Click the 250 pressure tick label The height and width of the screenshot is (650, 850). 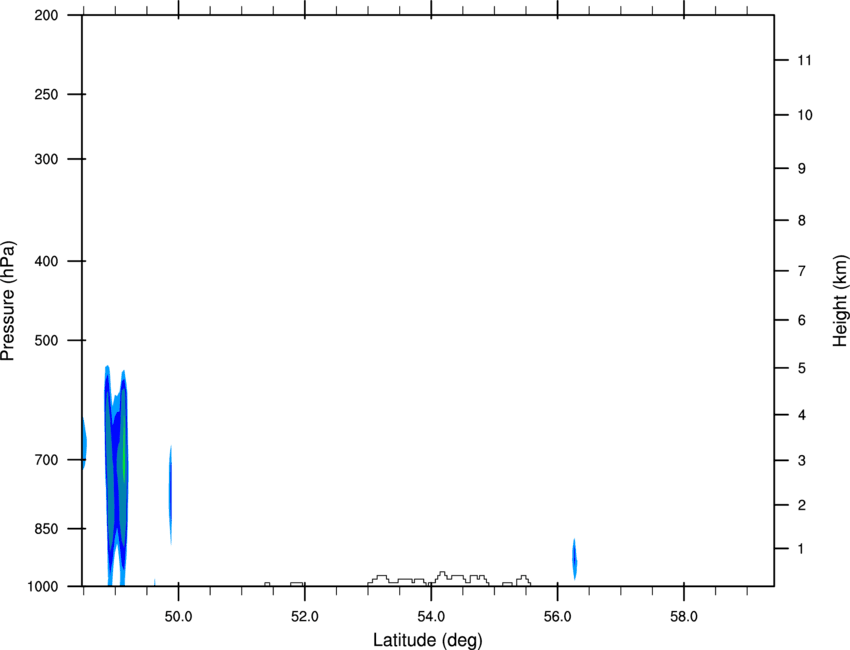pyautogui.click(x=46, y=94)
